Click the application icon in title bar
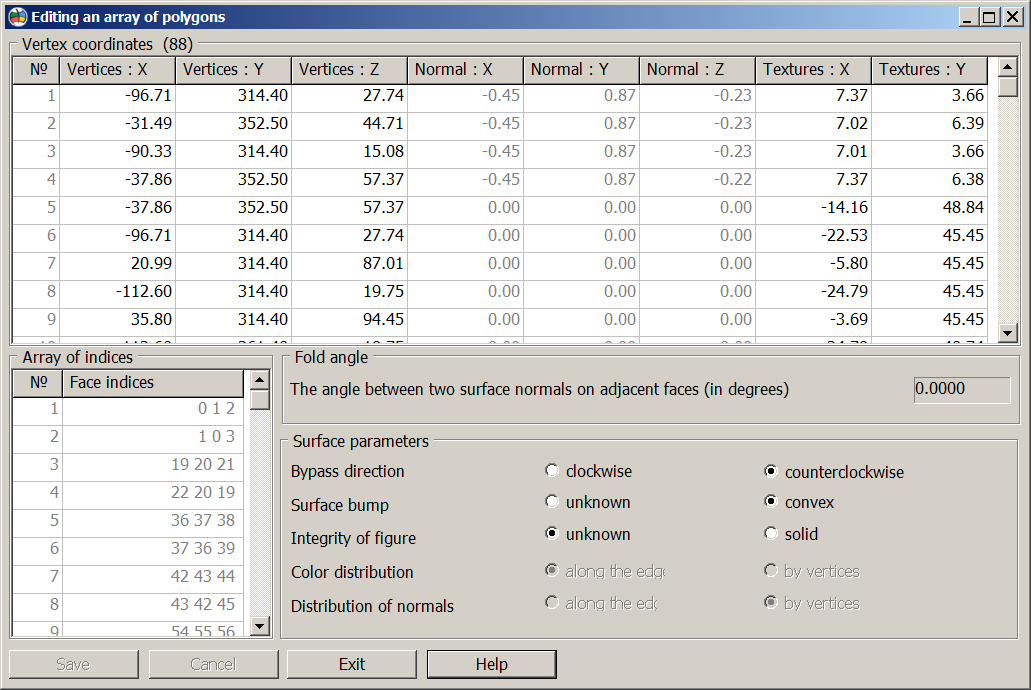The image size is (1031, 690). point(17,17)
